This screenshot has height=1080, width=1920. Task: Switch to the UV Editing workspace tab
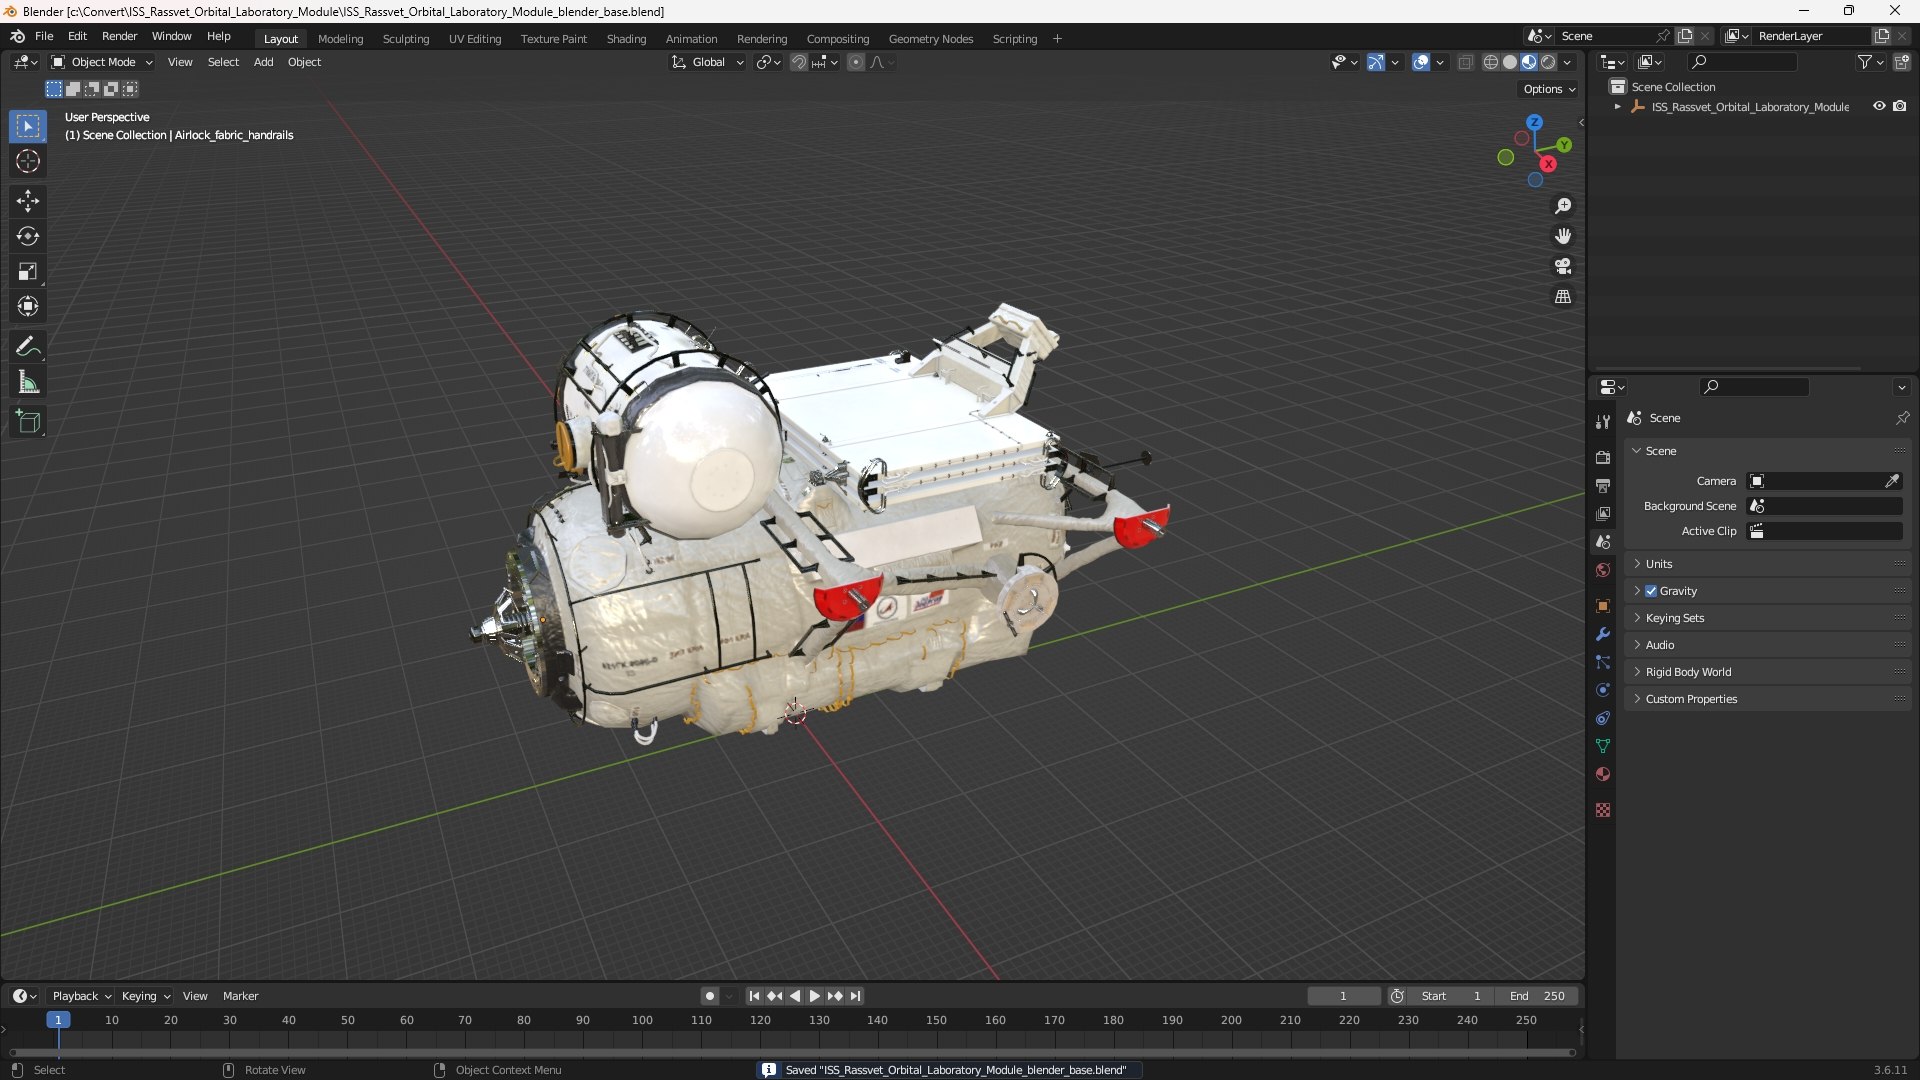[x=474, y=39]
